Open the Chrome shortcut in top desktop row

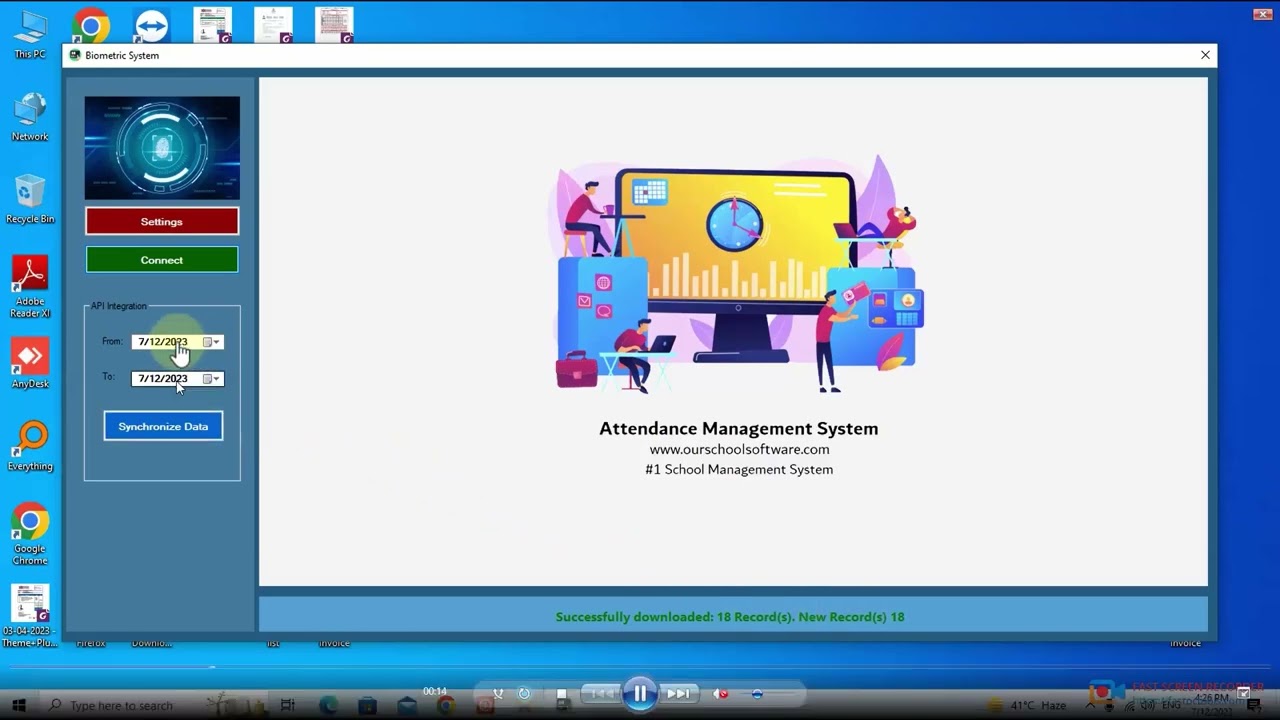[91, 26]
